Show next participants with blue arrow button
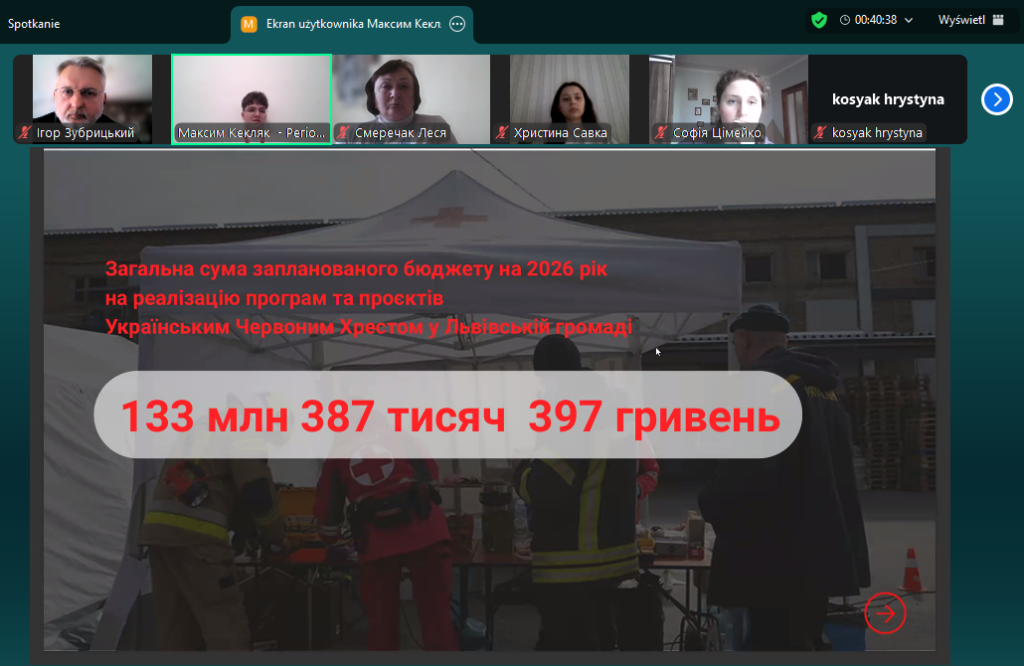The width and height of the screenshot is (1024, 666). click(996, 99)
